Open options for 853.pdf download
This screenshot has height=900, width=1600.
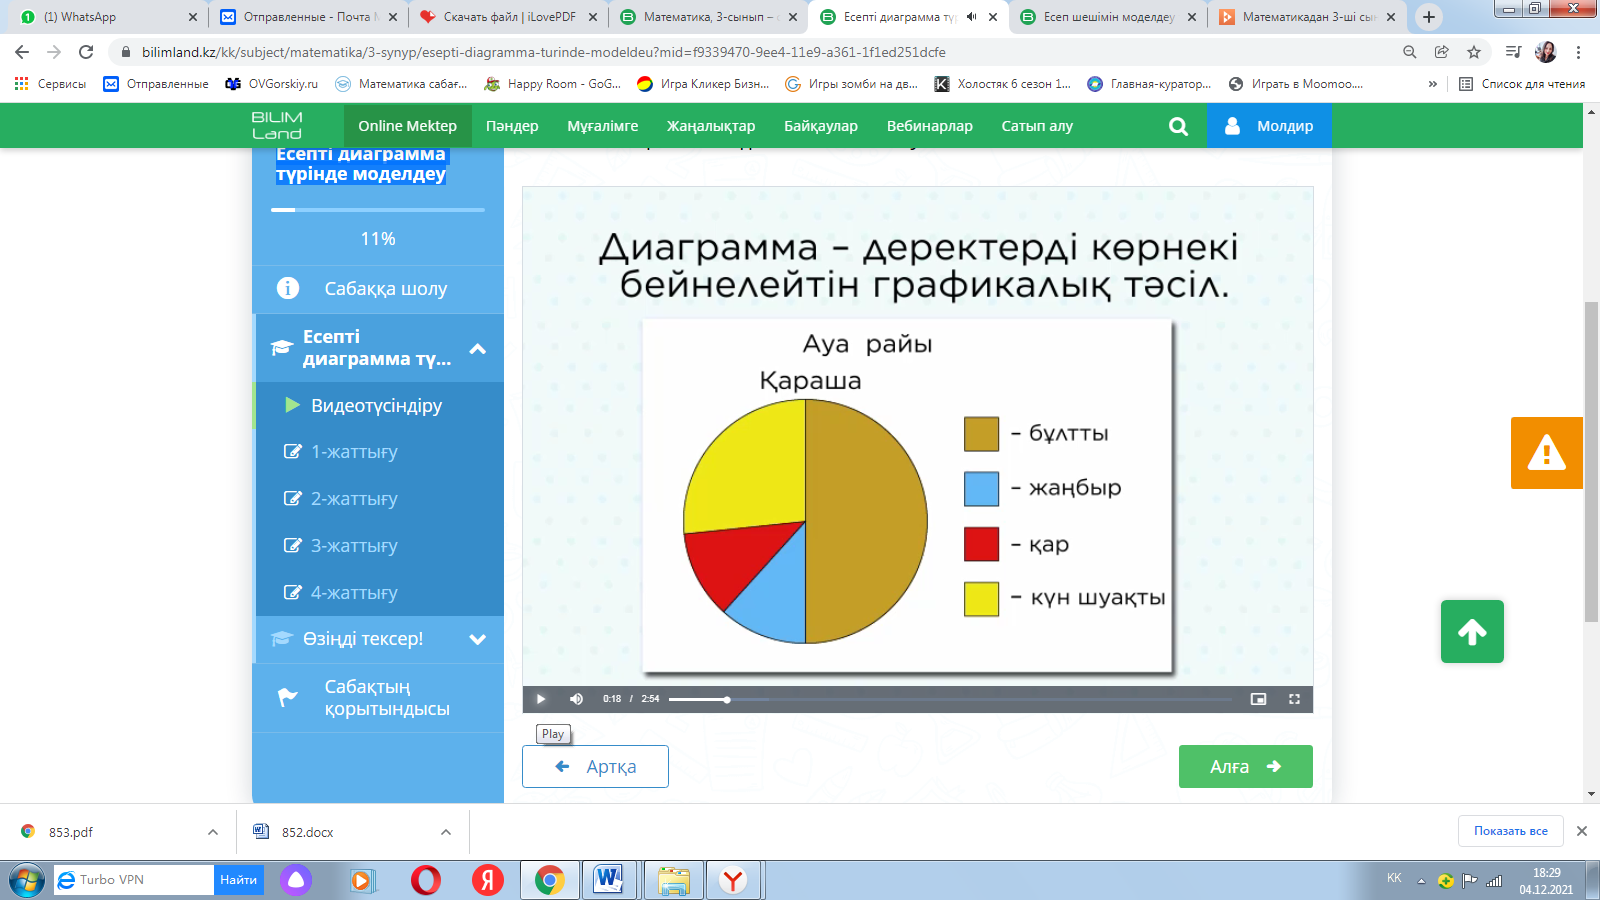pyautogui.click(x=213, y=832)
